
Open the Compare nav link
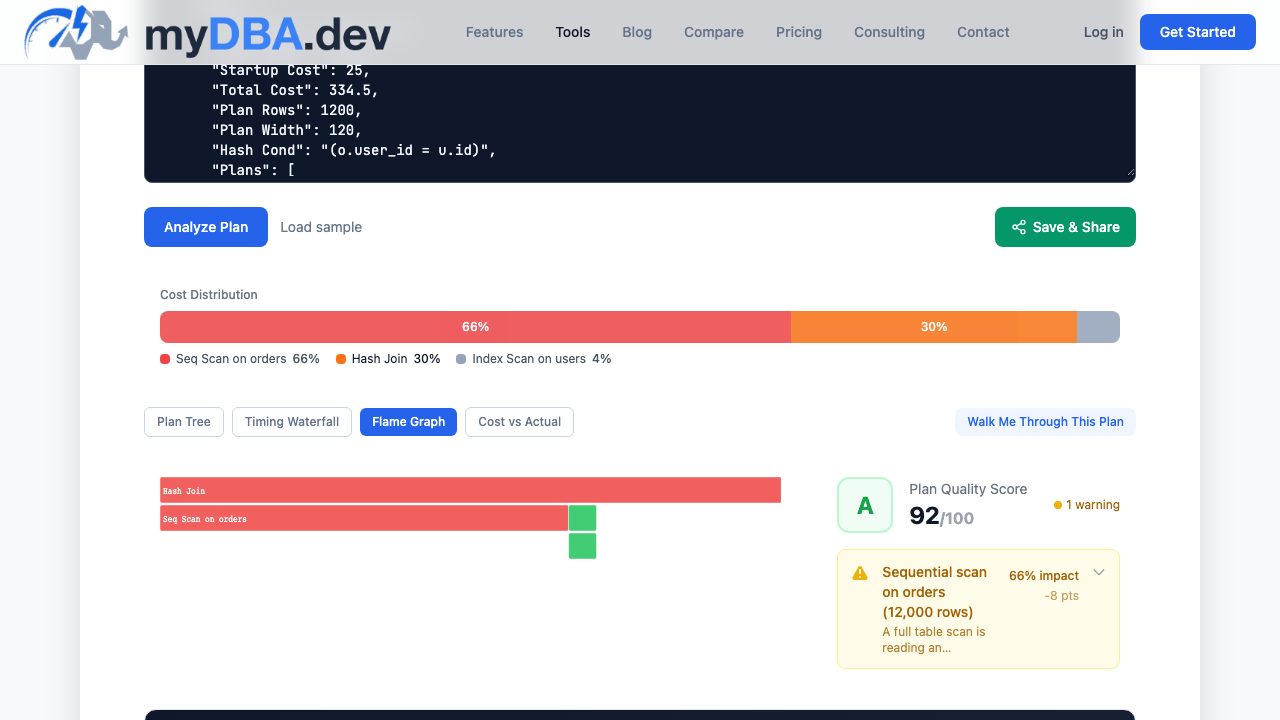pos(714,32)
